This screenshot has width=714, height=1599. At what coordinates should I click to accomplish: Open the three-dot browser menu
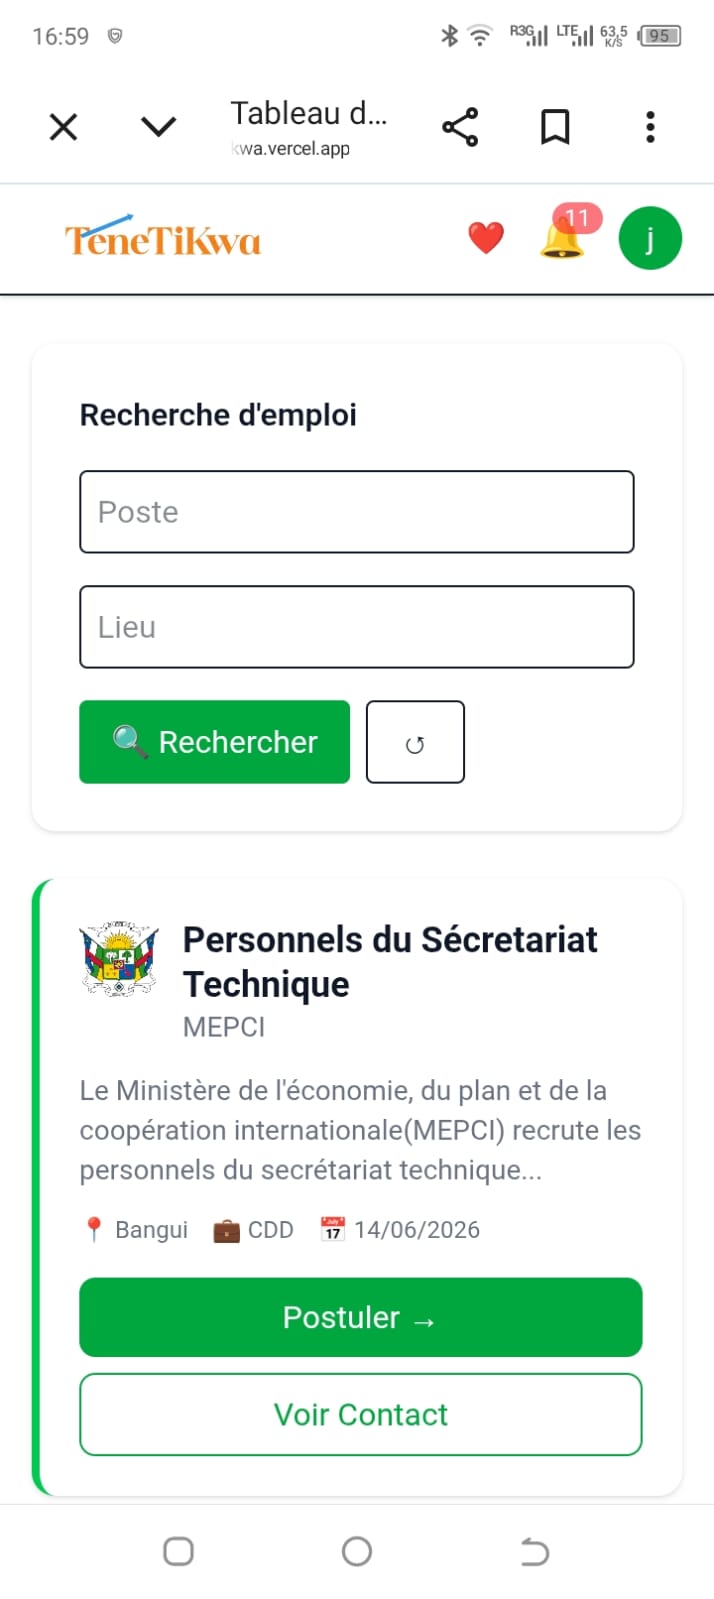(650, 128)
